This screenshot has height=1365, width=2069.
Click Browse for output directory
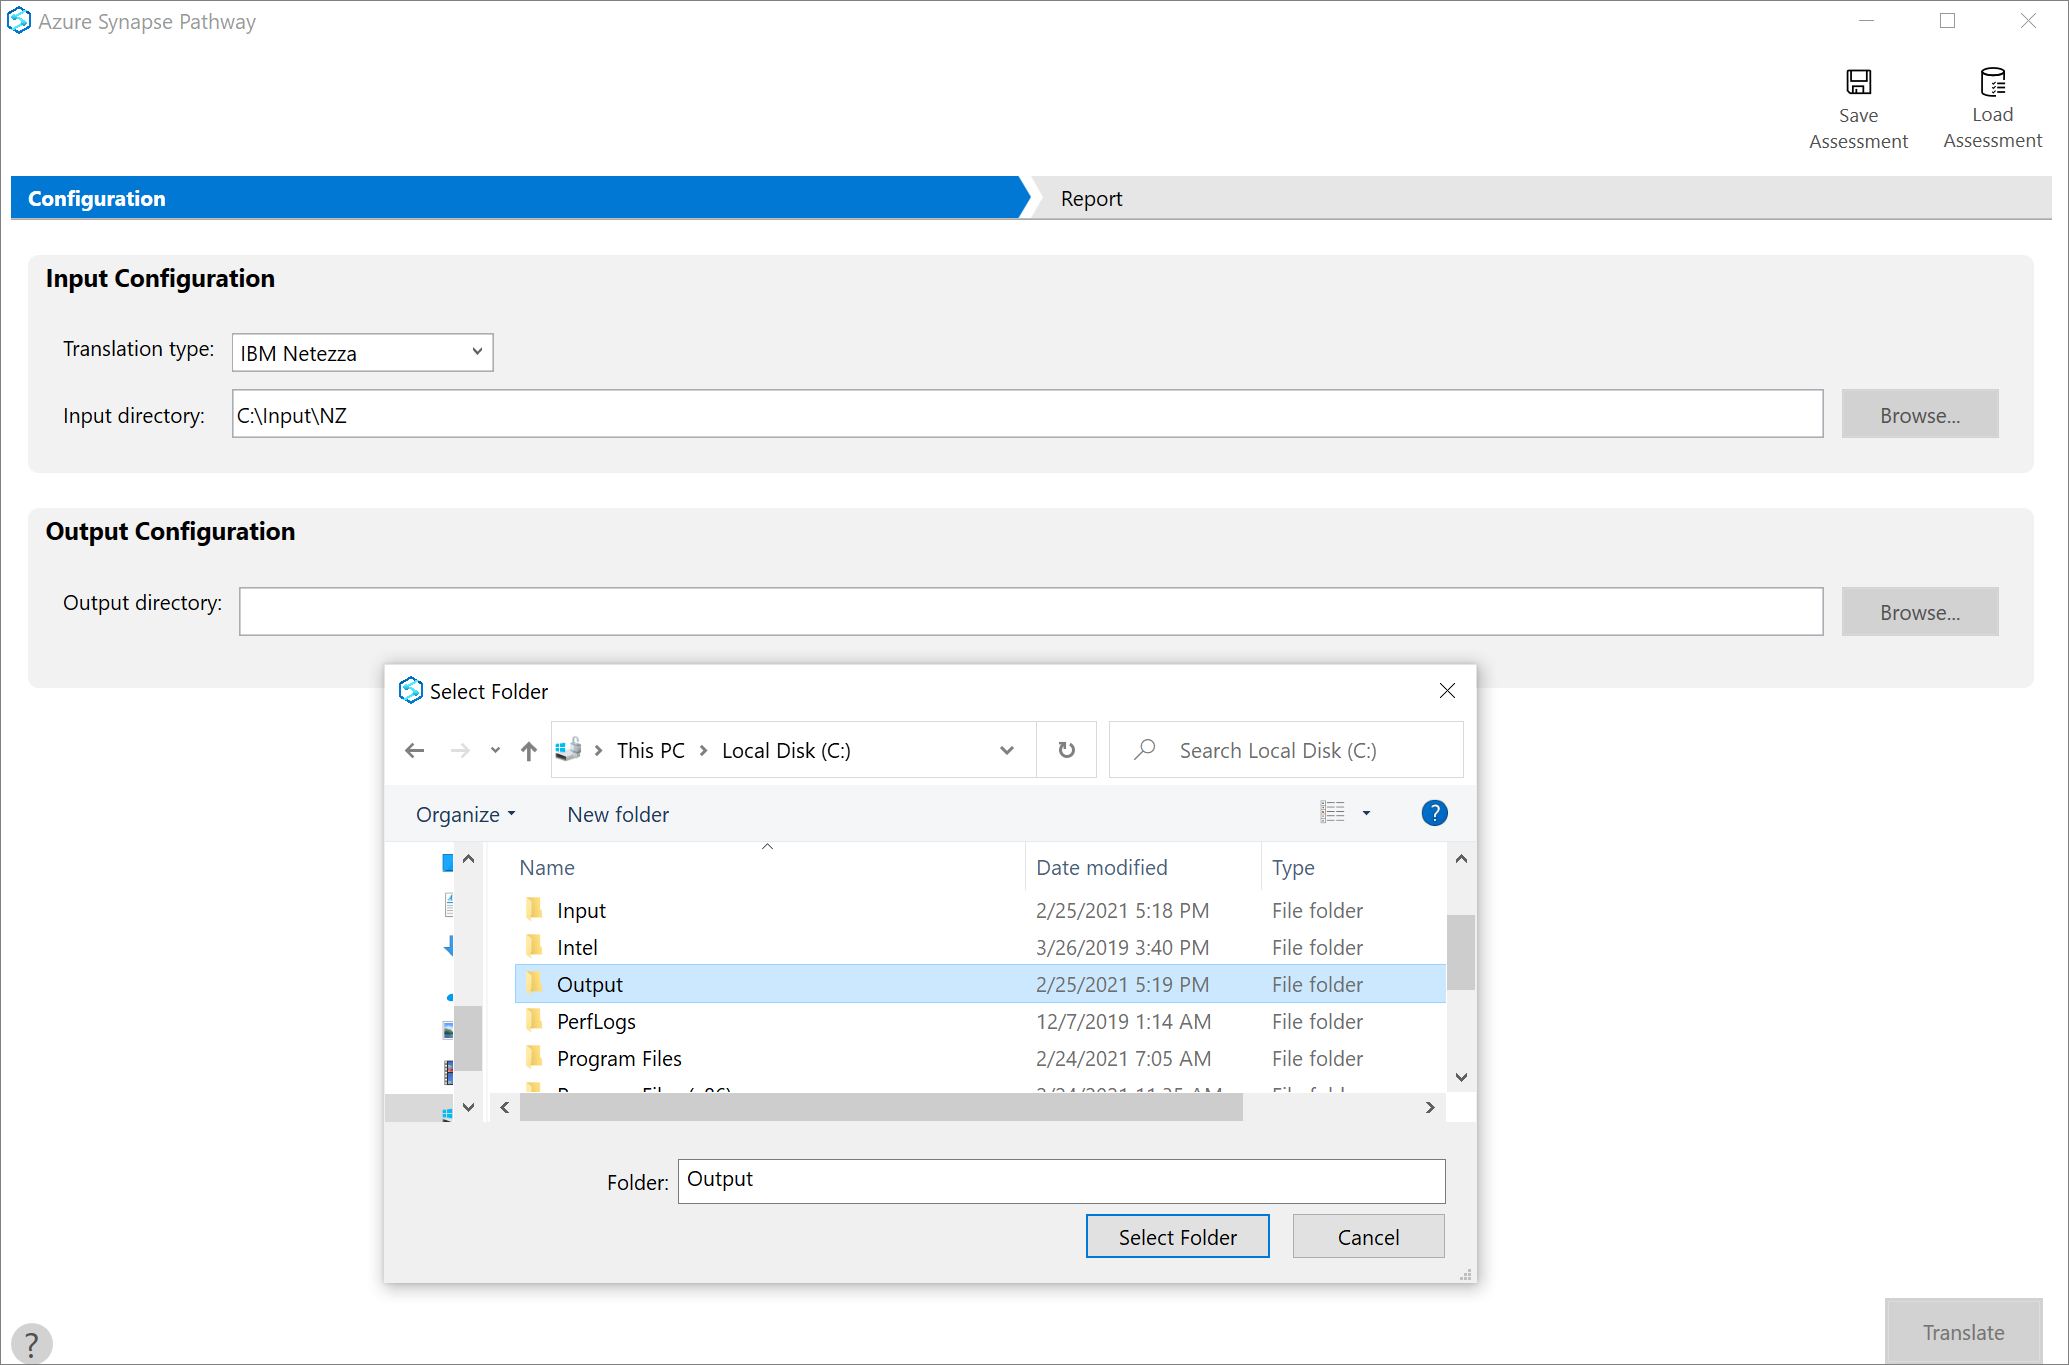click(x=1923, y=609)
